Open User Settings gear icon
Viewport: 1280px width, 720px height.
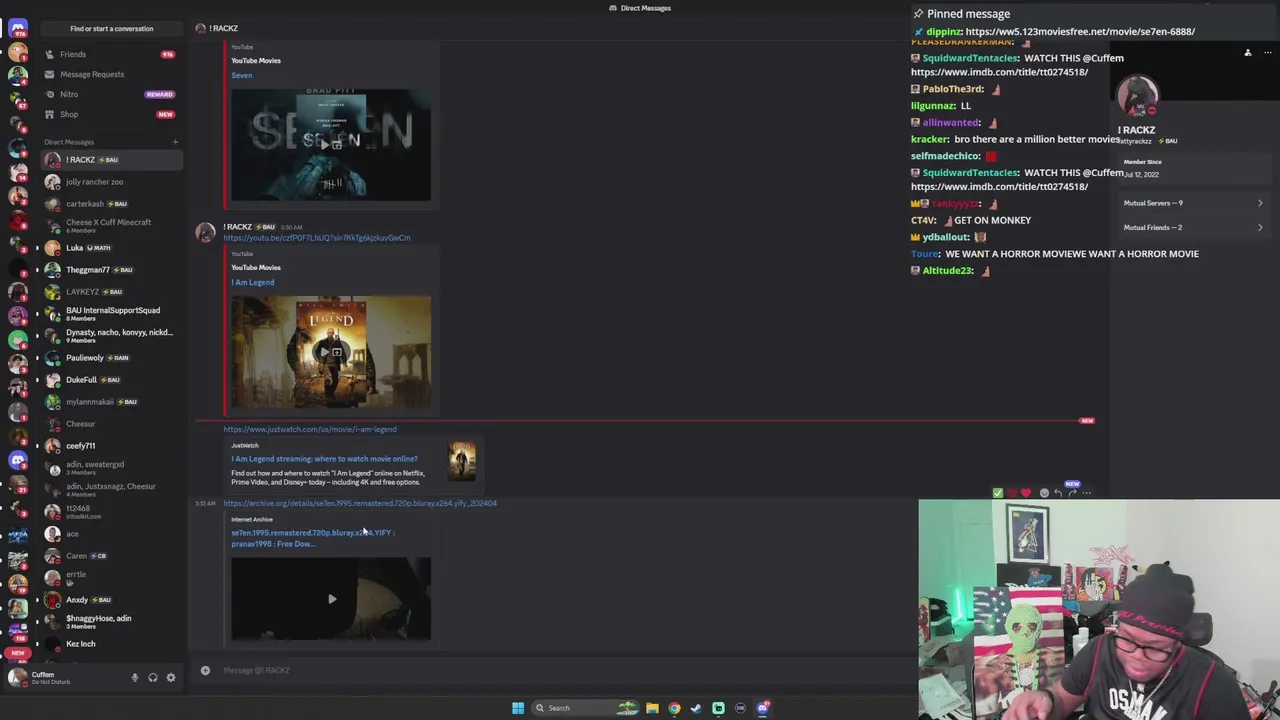[x=171, y=678]
